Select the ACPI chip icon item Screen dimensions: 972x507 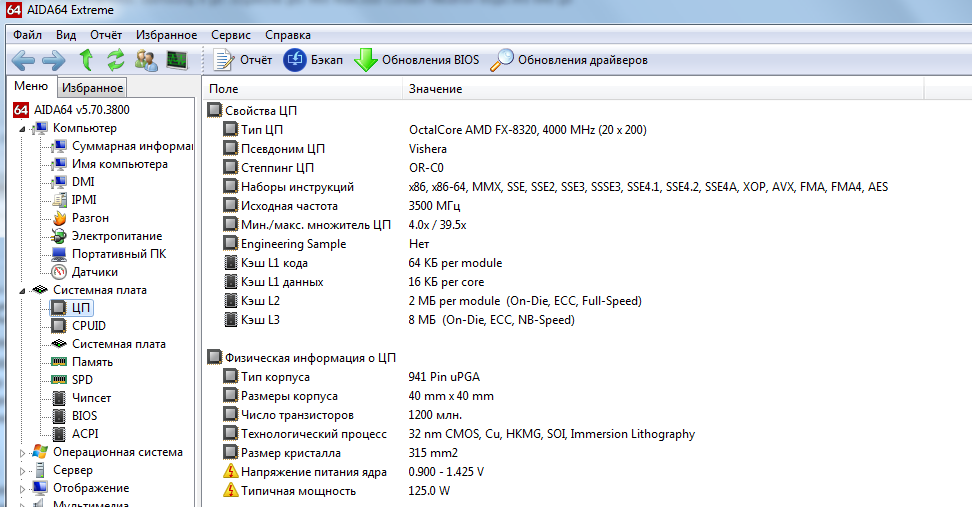59,434
